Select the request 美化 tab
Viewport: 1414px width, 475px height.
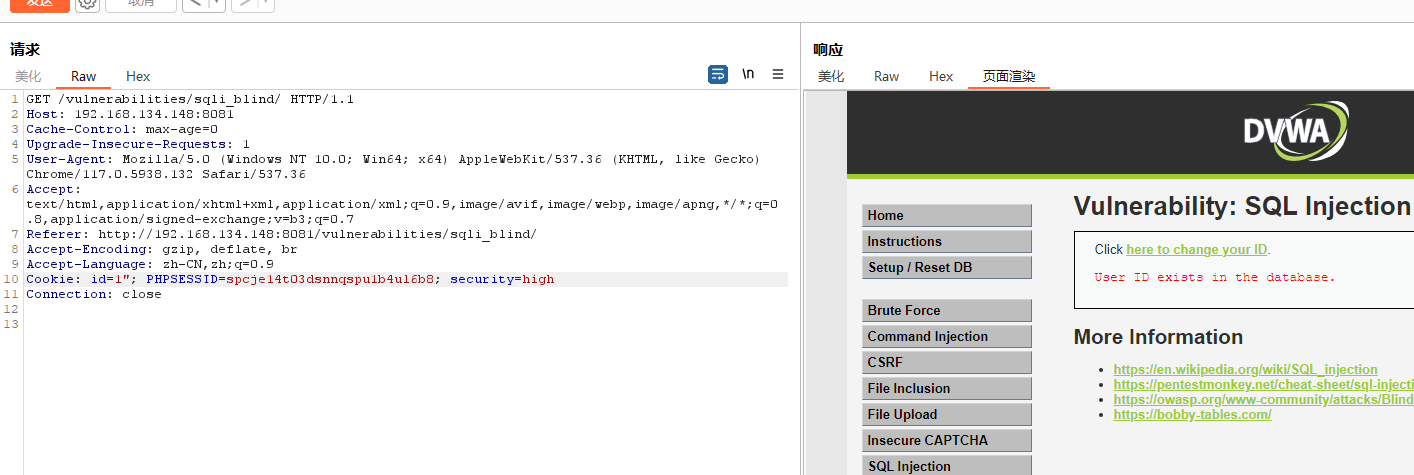28,76
